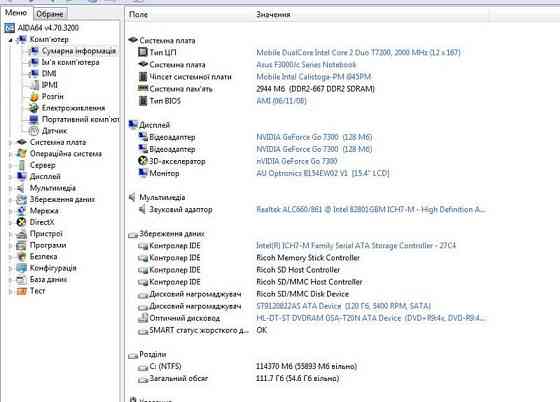Click the Сервер icon in tree

(x=21, y=165)
